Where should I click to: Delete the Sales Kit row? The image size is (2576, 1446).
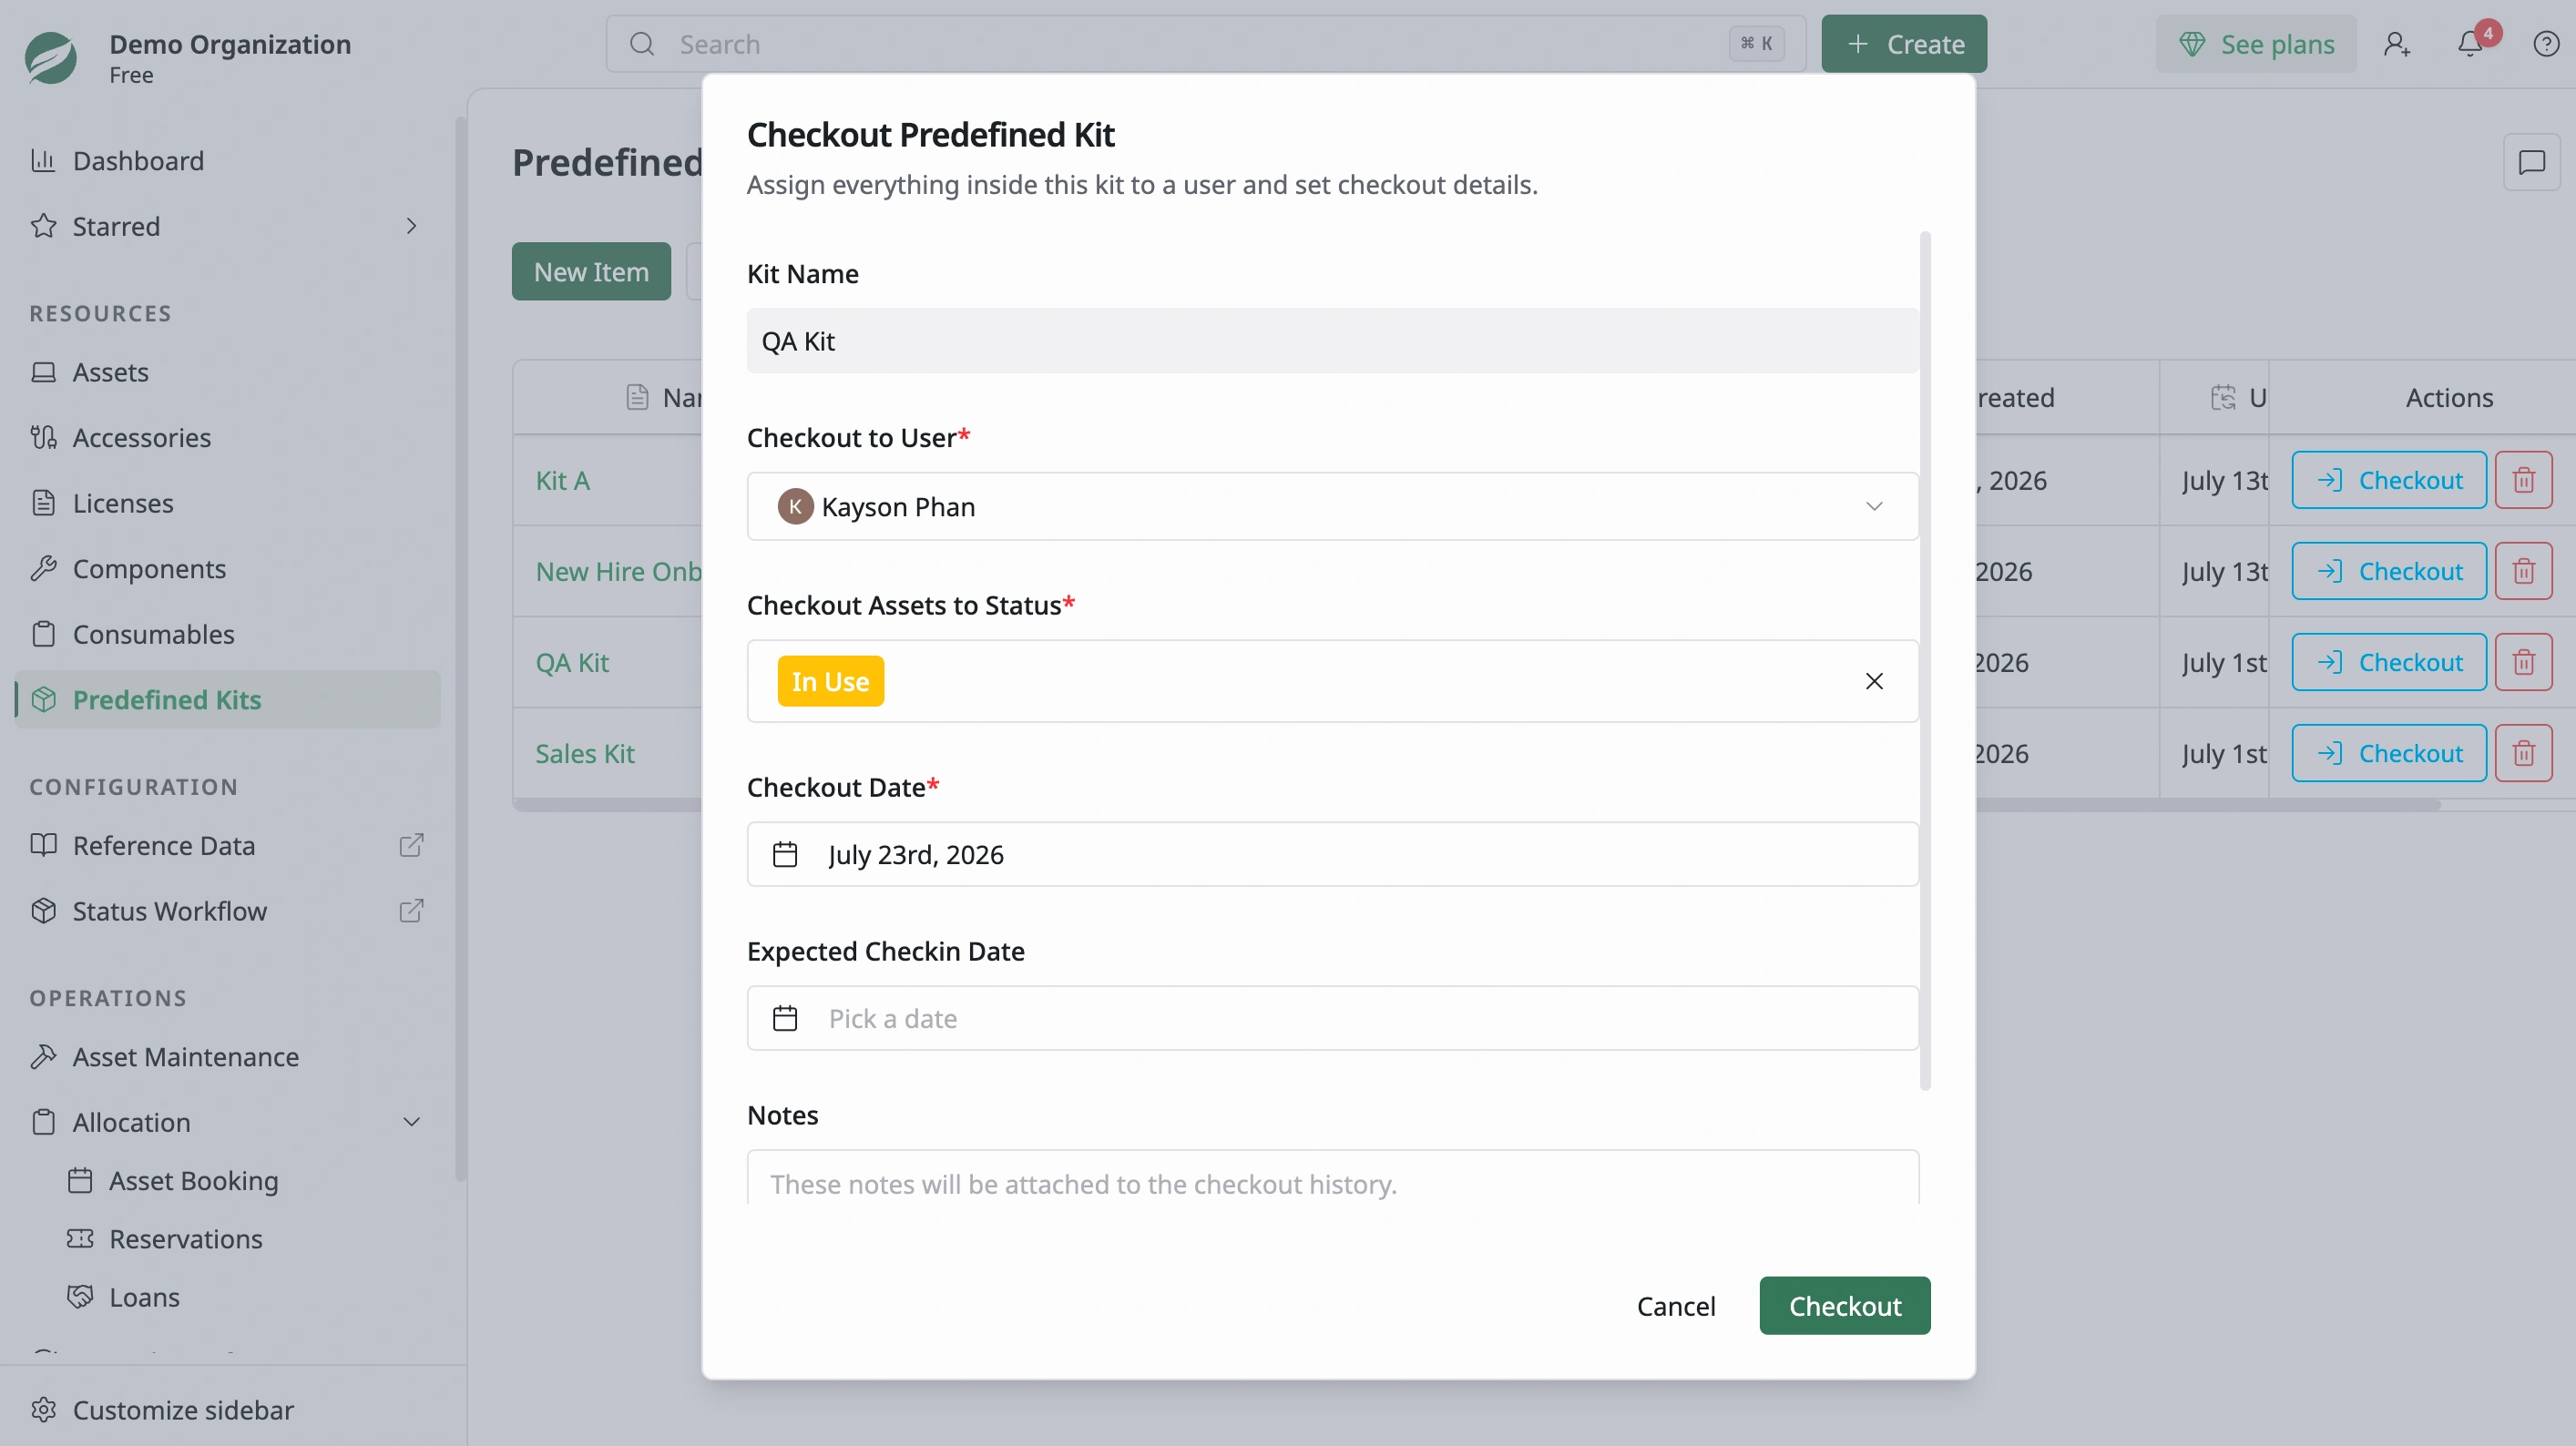coord(2523,753)
